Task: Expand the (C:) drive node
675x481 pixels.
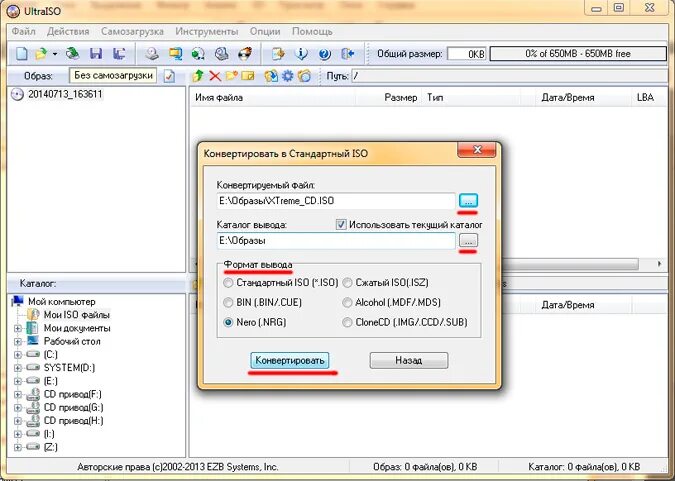Action: 18,355
